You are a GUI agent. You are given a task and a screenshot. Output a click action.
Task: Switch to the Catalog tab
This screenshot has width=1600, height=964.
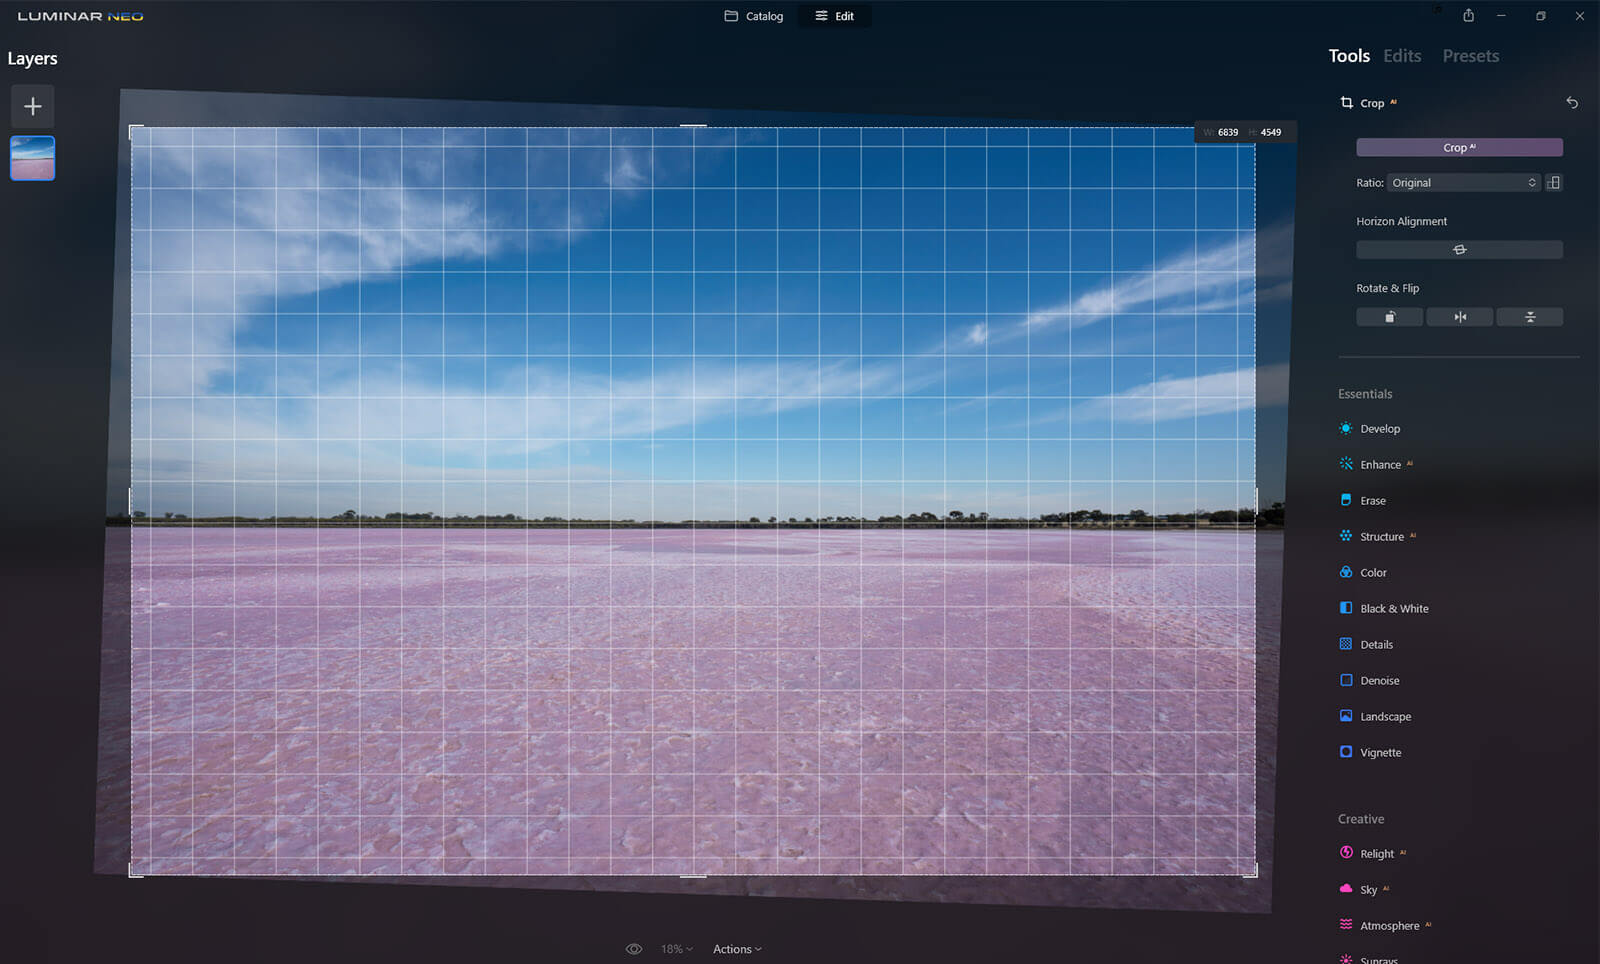click(x=754, y=16)
